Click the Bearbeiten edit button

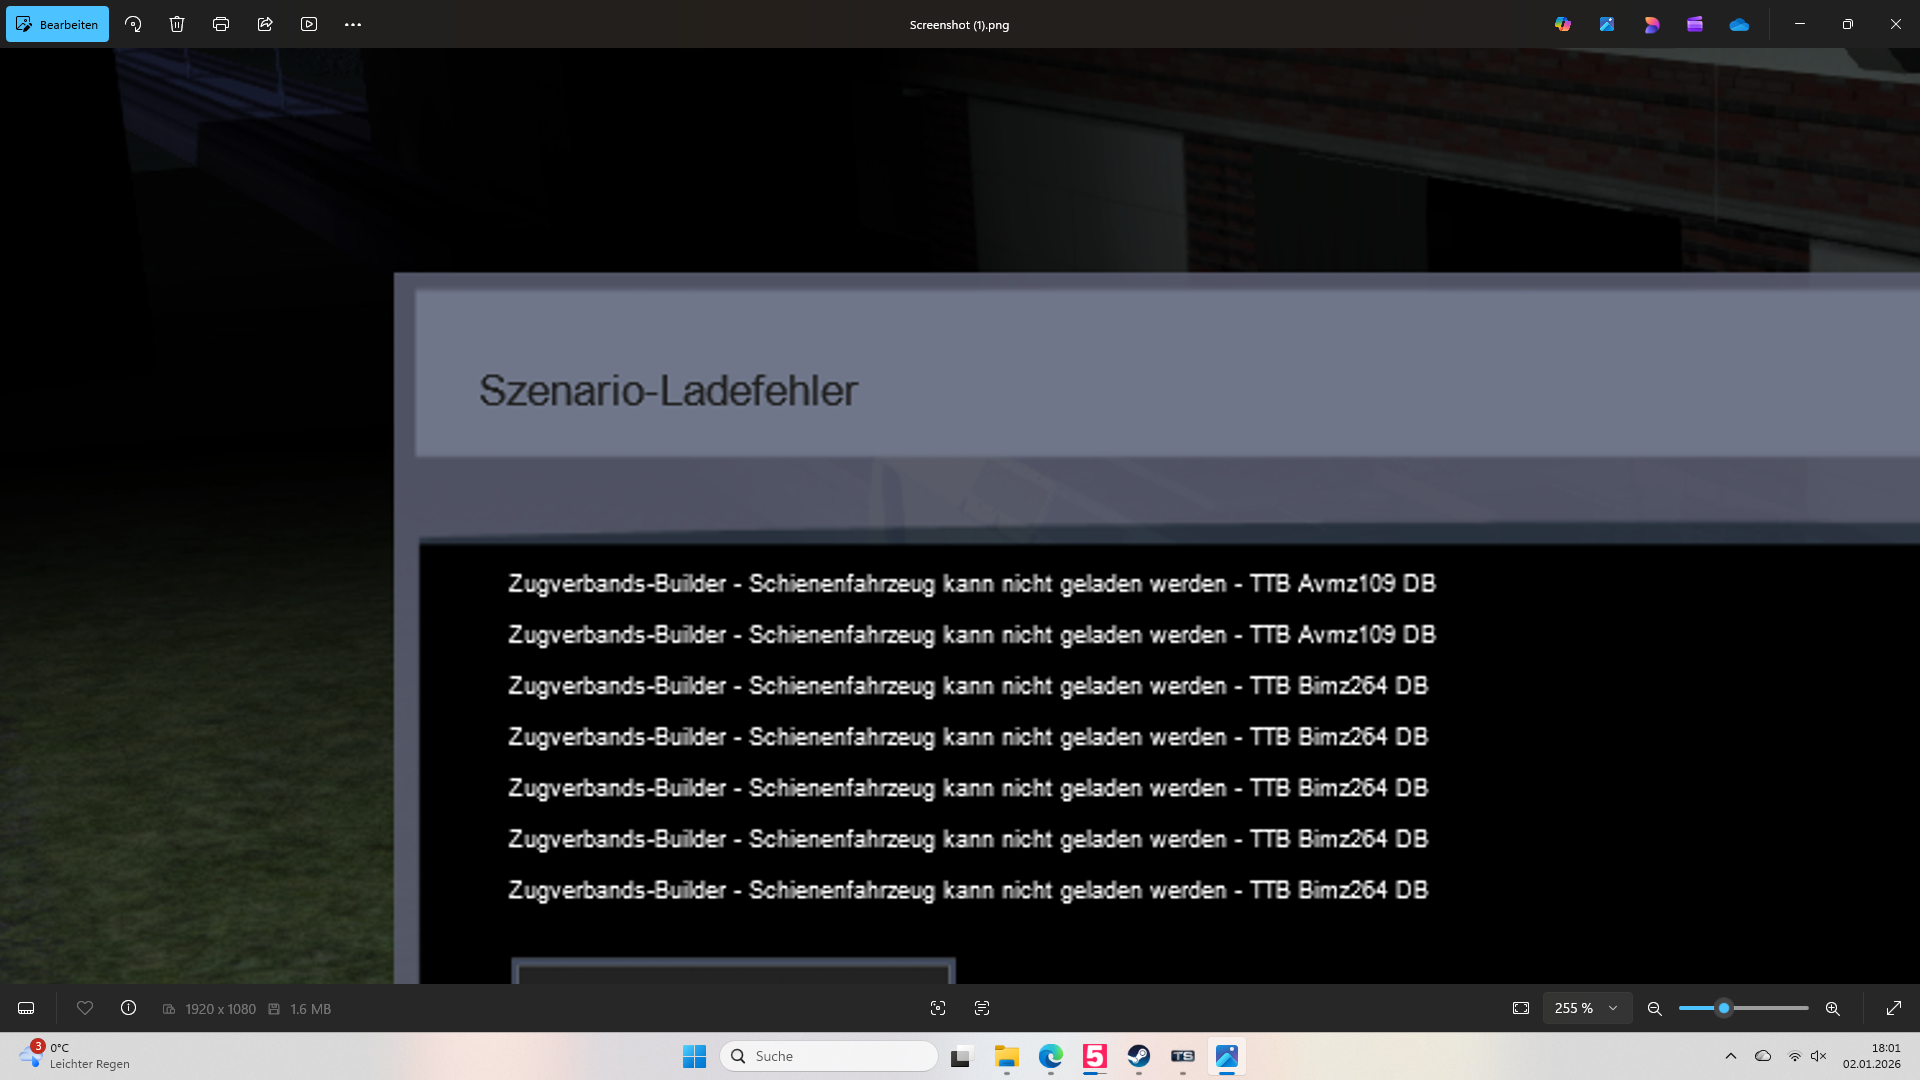point(57,24)
